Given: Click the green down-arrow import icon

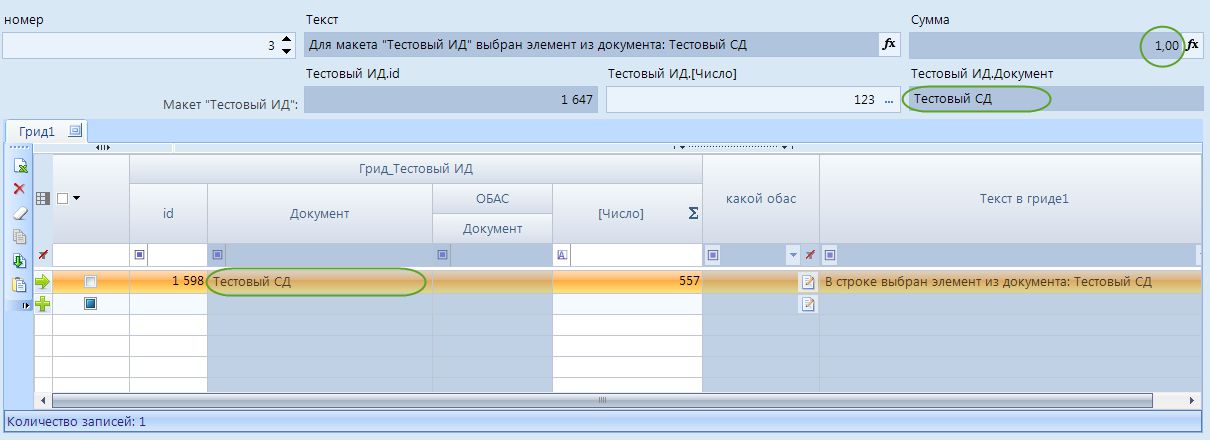Looking at the screenshot, I should tap(19, 261).
